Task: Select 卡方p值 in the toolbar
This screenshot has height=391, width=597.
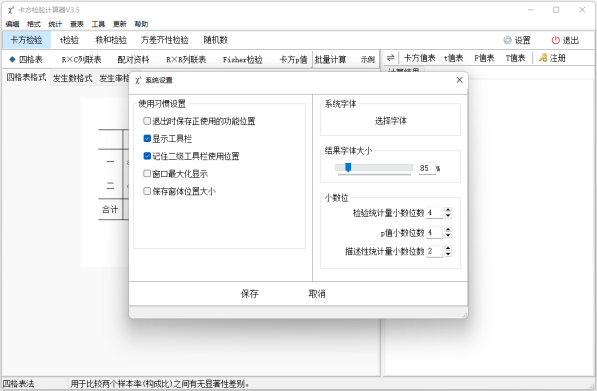Action: click(x=293, y=59)
